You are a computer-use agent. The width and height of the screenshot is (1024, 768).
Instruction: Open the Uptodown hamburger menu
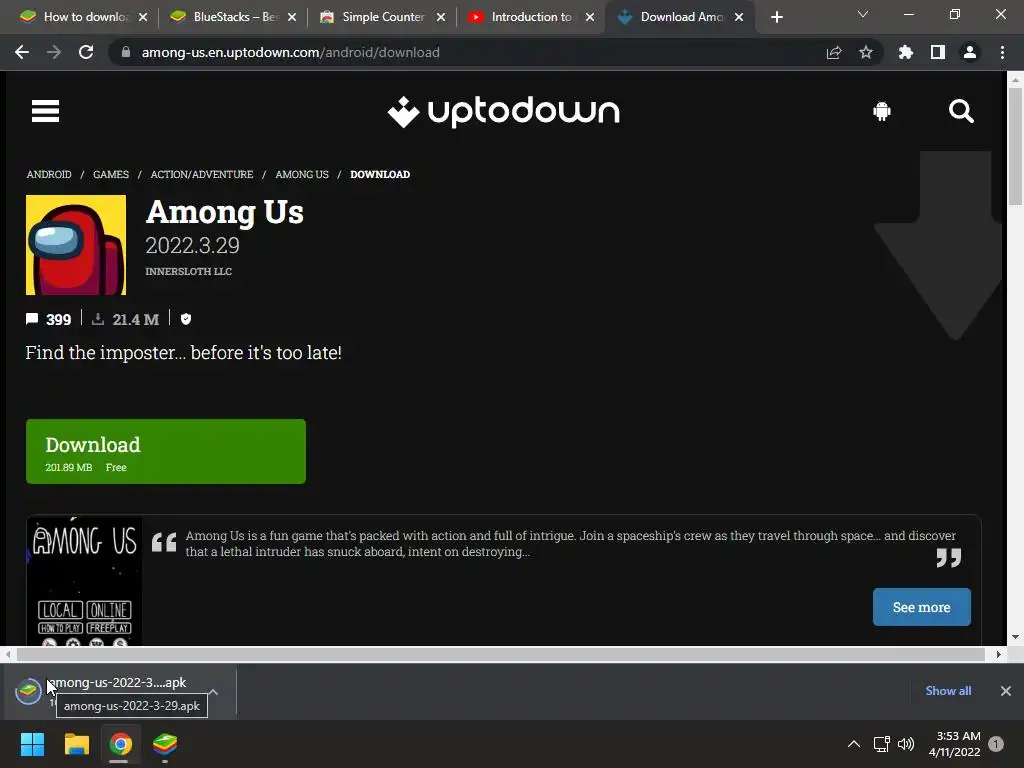[45, 111]
